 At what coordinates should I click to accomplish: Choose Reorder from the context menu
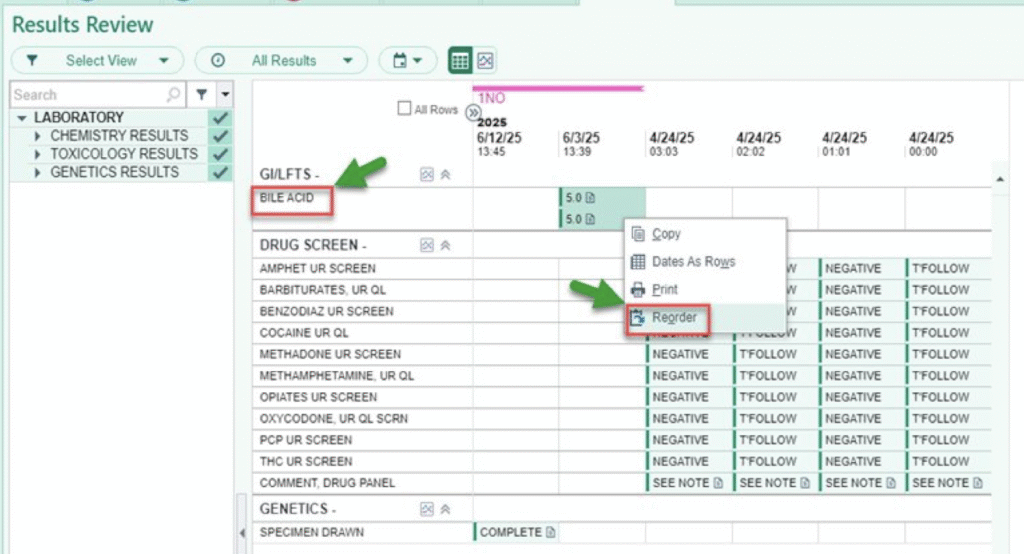point(674,317)
